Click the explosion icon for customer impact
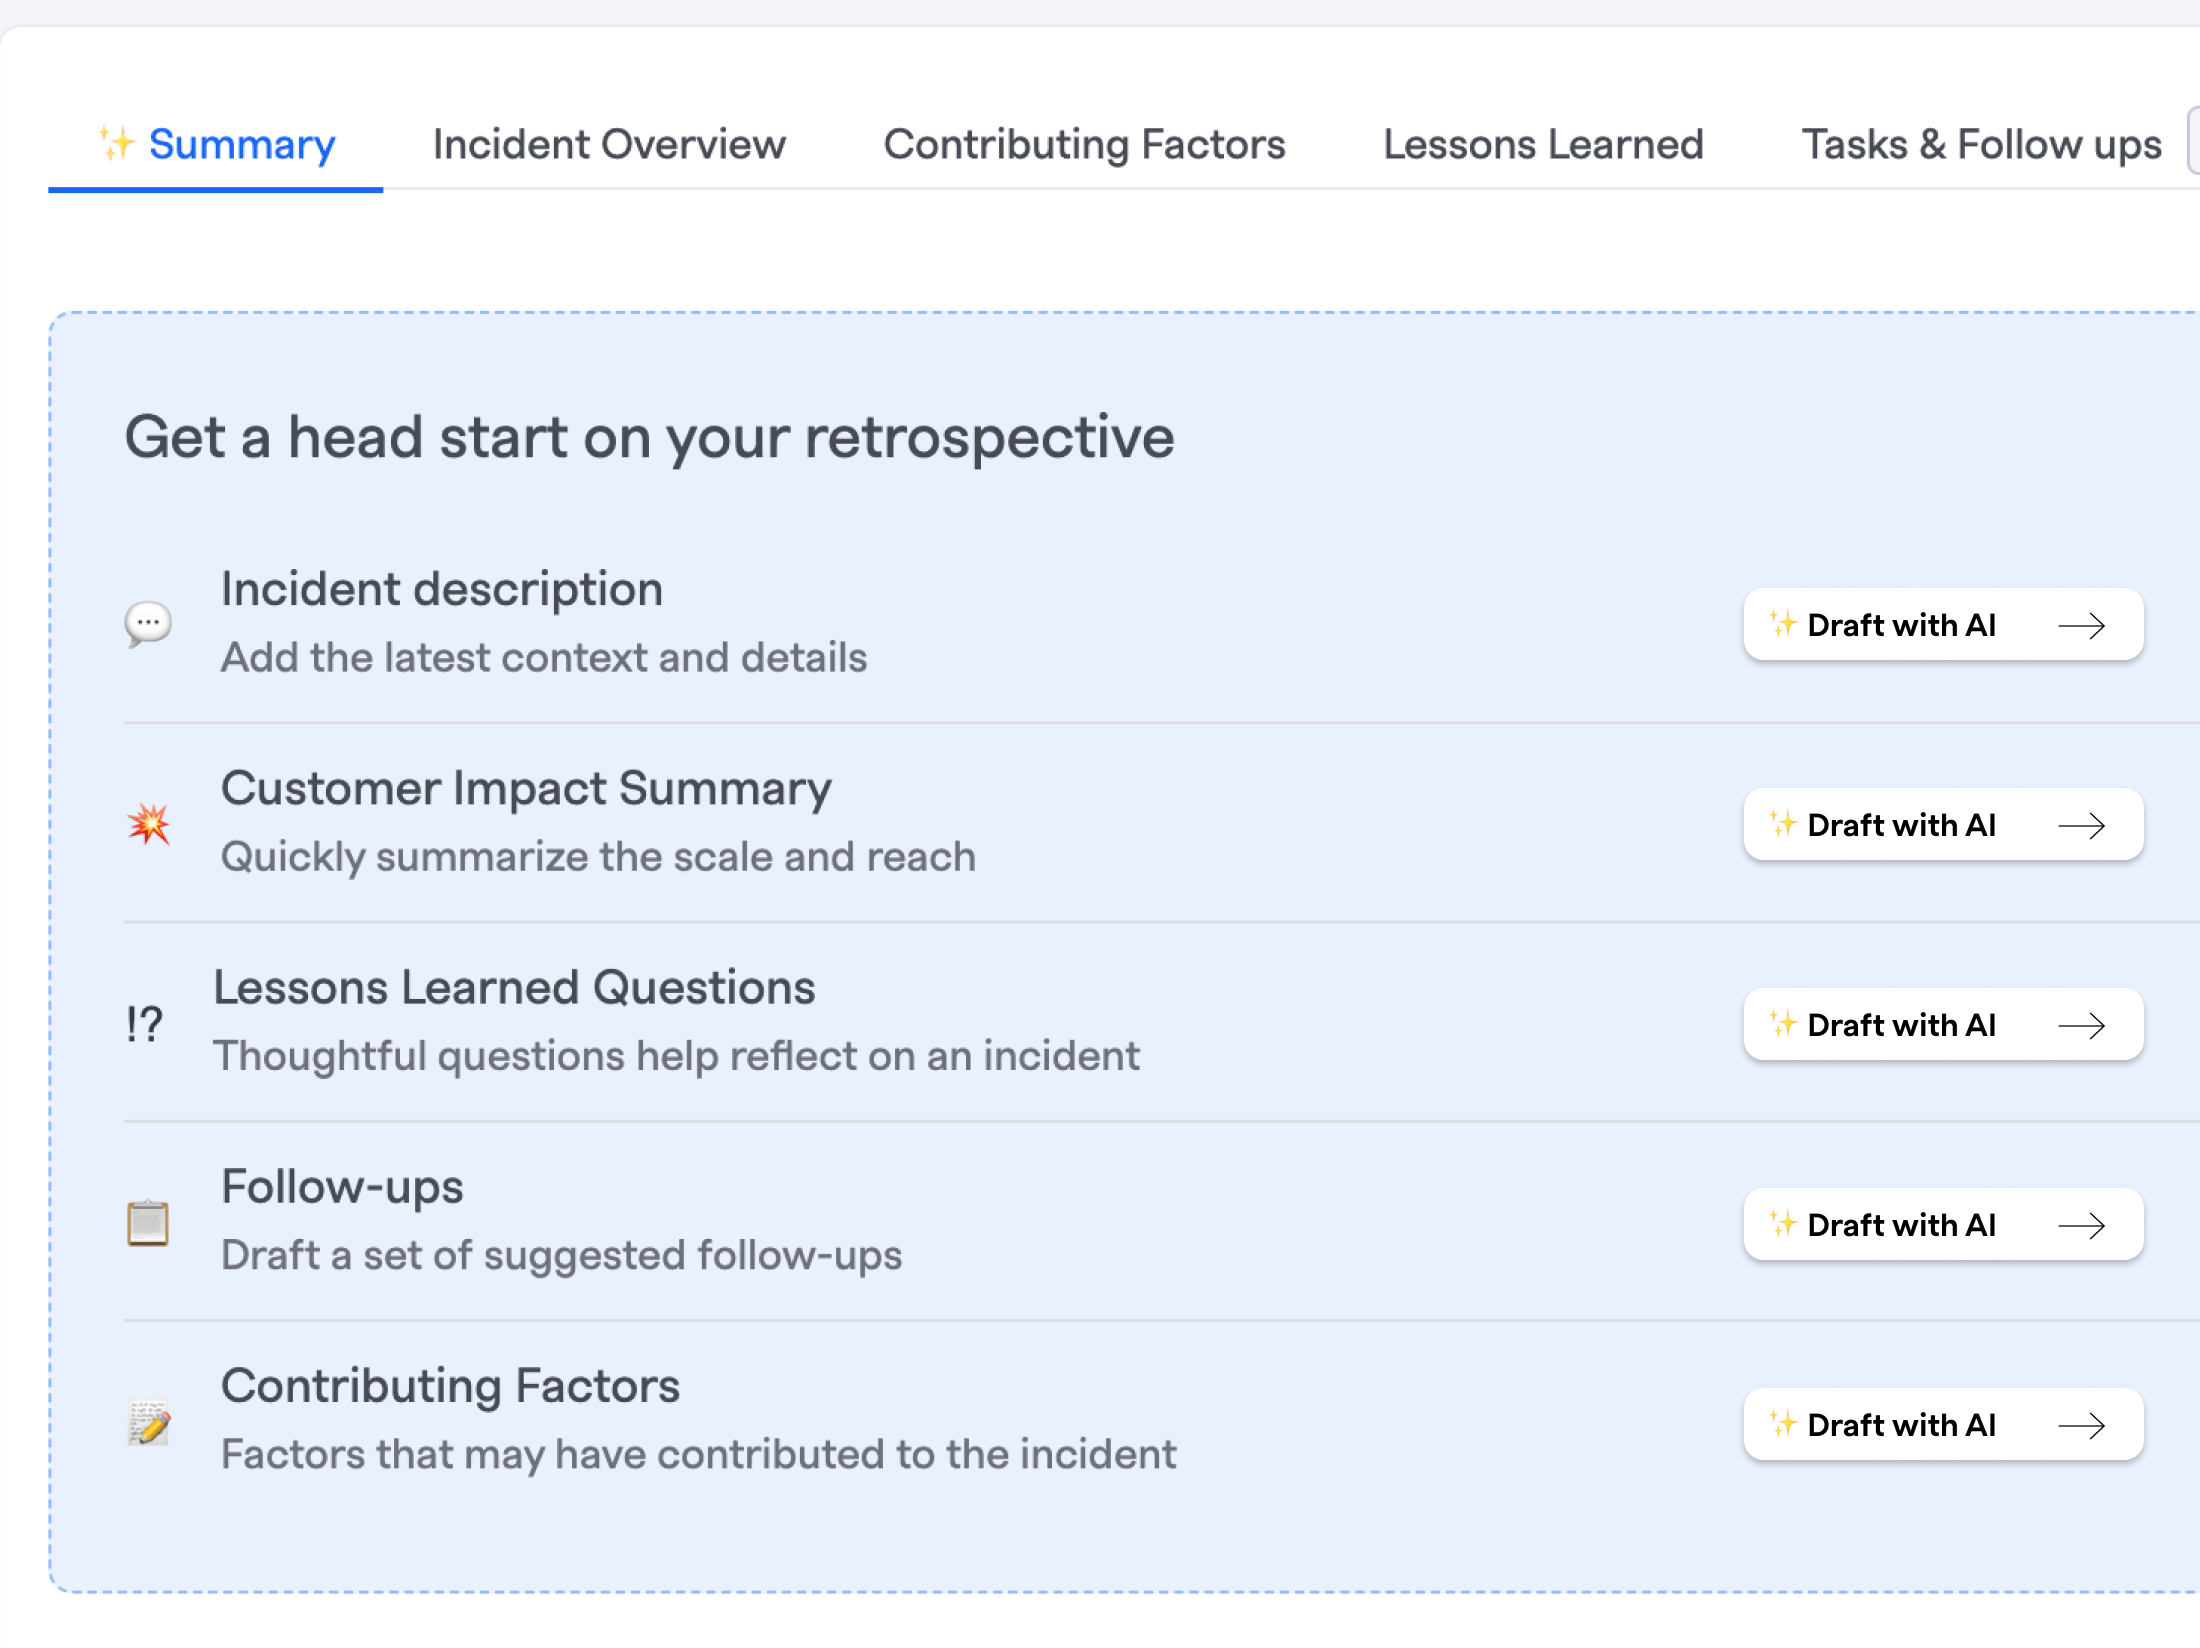 [149, 824]
